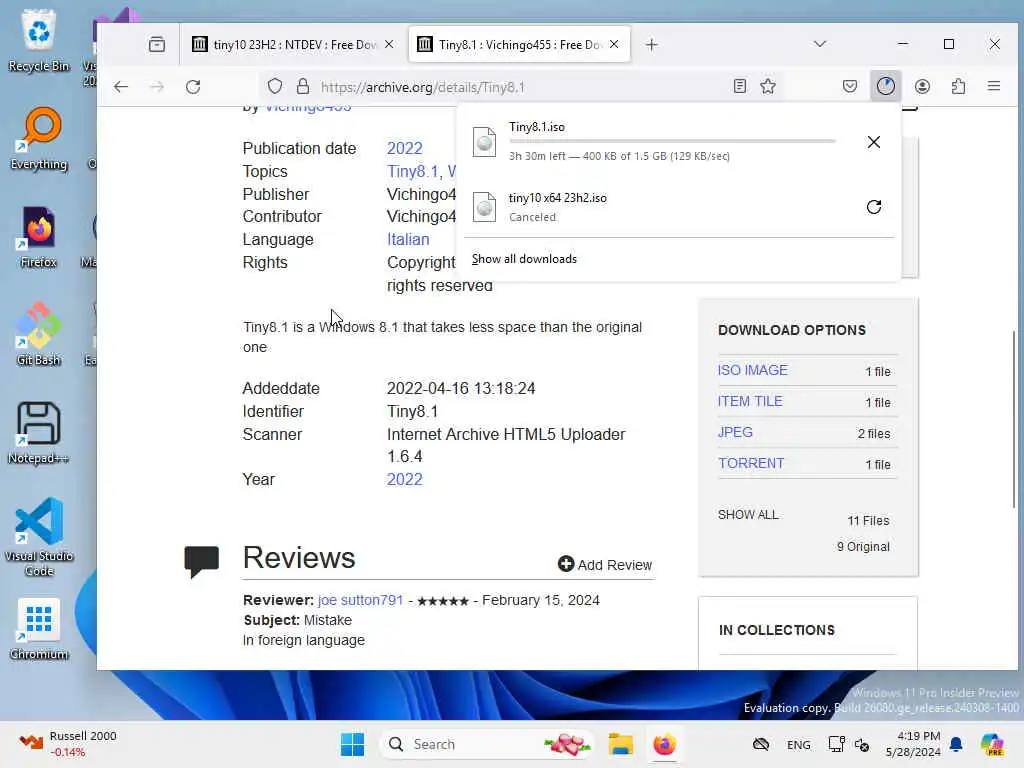Open File Explorer from taskbar

[x=620, y=744]
